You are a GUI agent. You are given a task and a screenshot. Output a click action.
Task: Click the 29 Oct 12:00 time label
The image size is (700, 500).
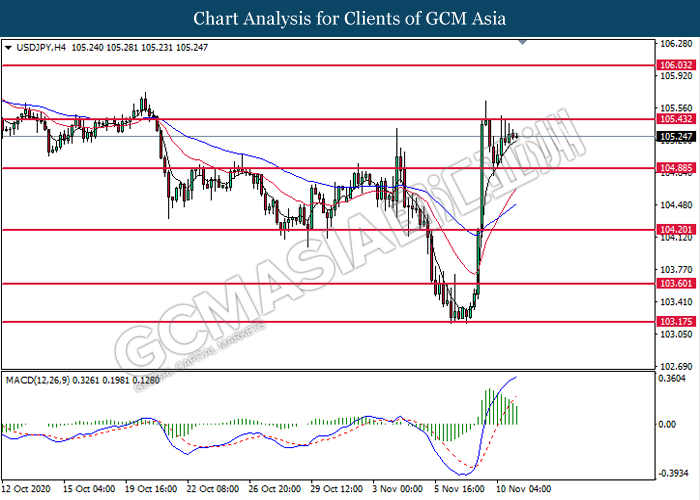click(x=337, y=488)
